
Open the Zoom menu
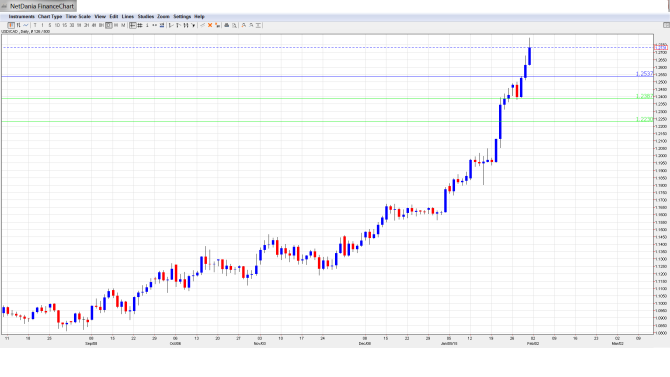pos(163,16)
